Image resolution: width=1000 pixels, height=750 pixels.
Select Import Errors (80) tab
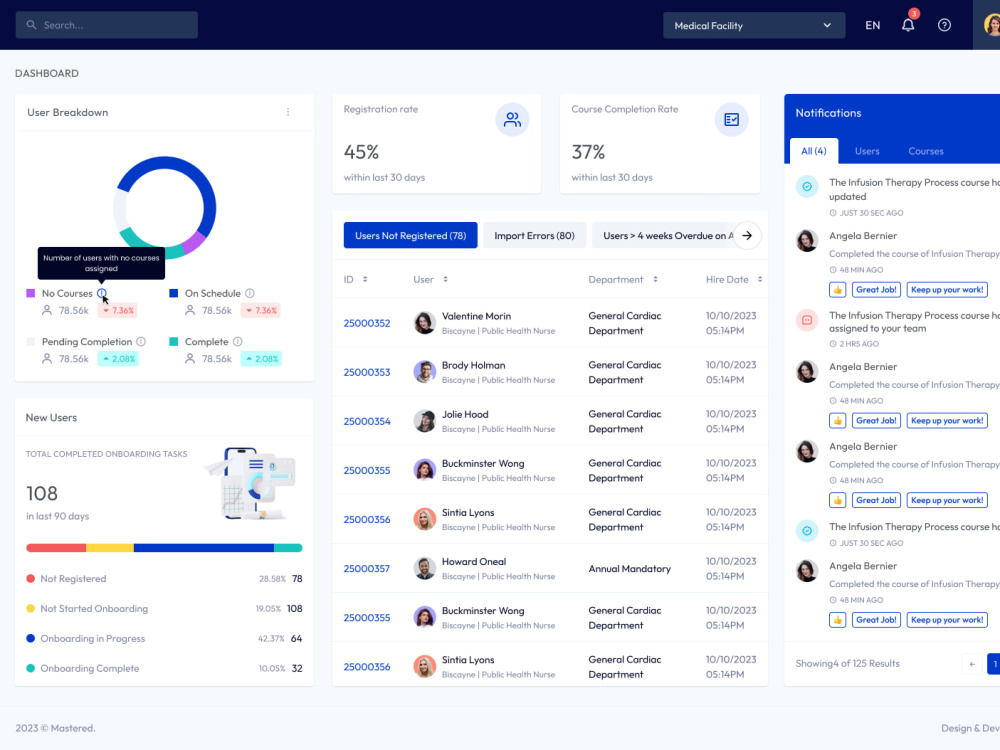point(534,235)
